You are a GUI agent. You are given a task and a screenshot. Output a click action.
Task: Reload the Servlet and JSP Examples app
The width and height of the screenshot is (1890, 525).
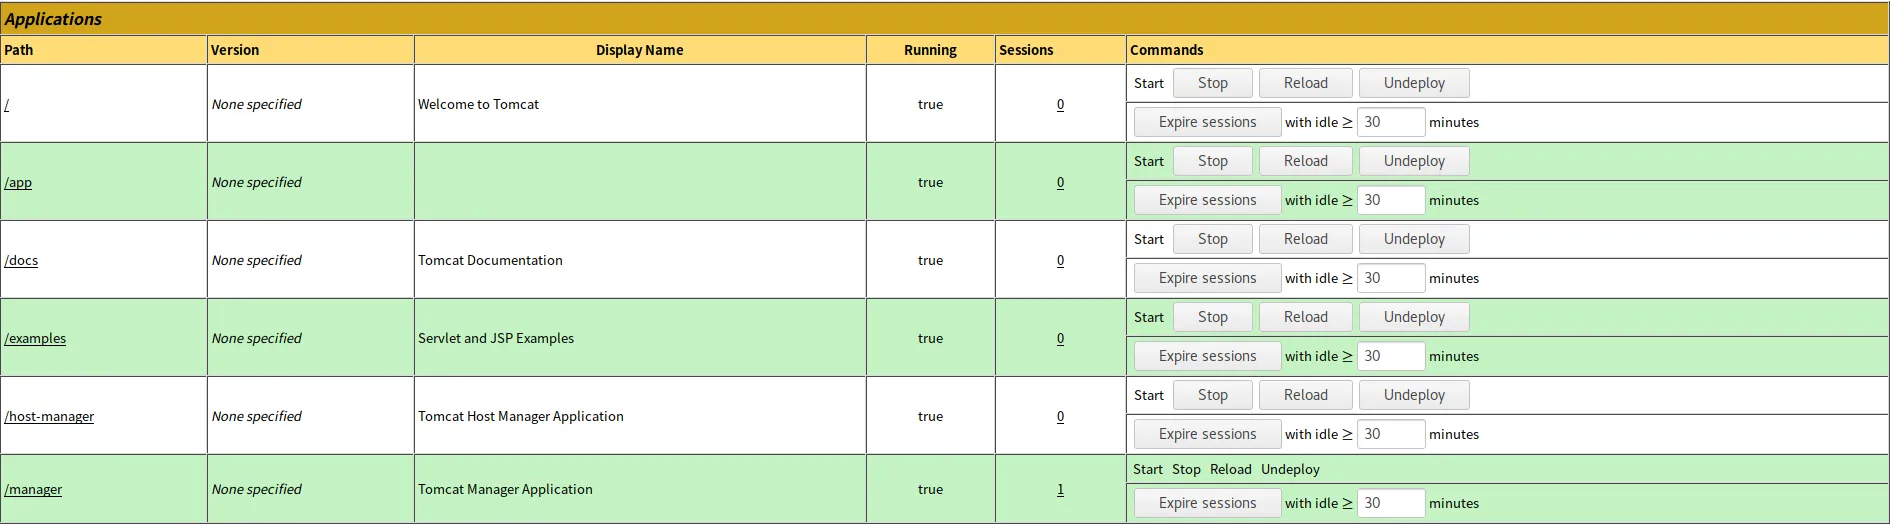coord(1306,317)
